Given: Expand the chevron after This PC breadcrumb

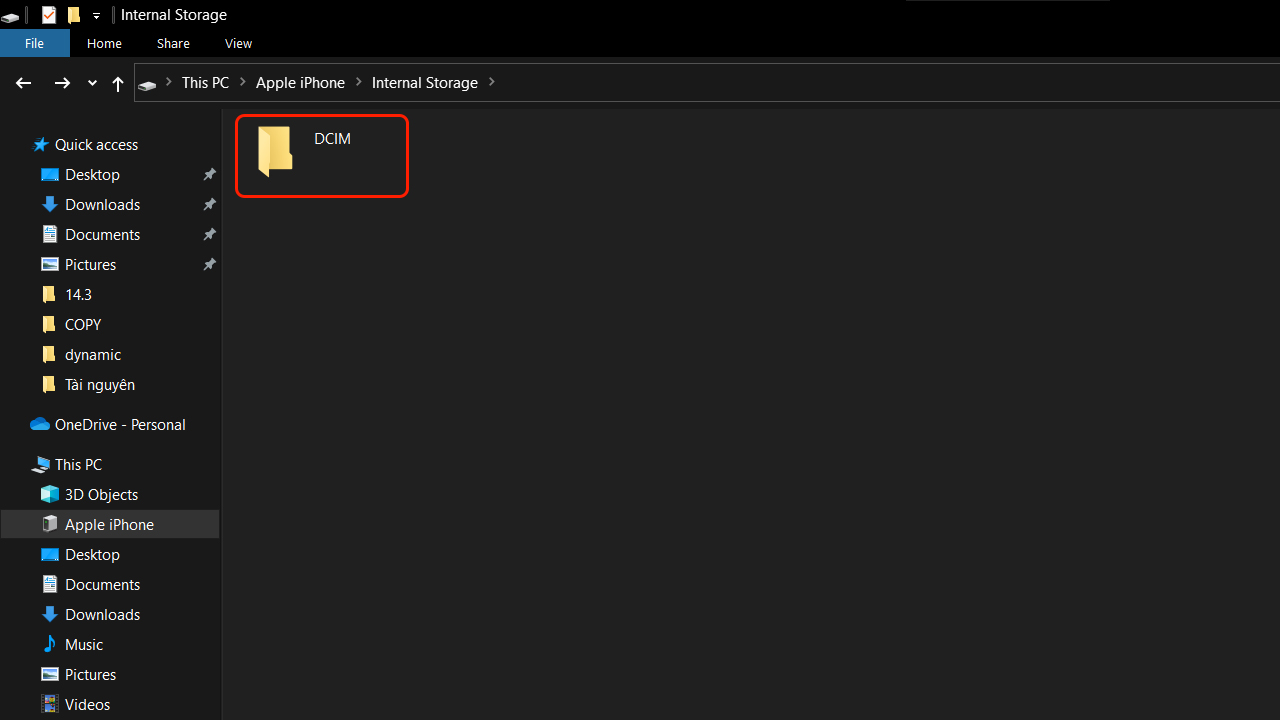Looking at the screenshot, I should click(243, 82).
